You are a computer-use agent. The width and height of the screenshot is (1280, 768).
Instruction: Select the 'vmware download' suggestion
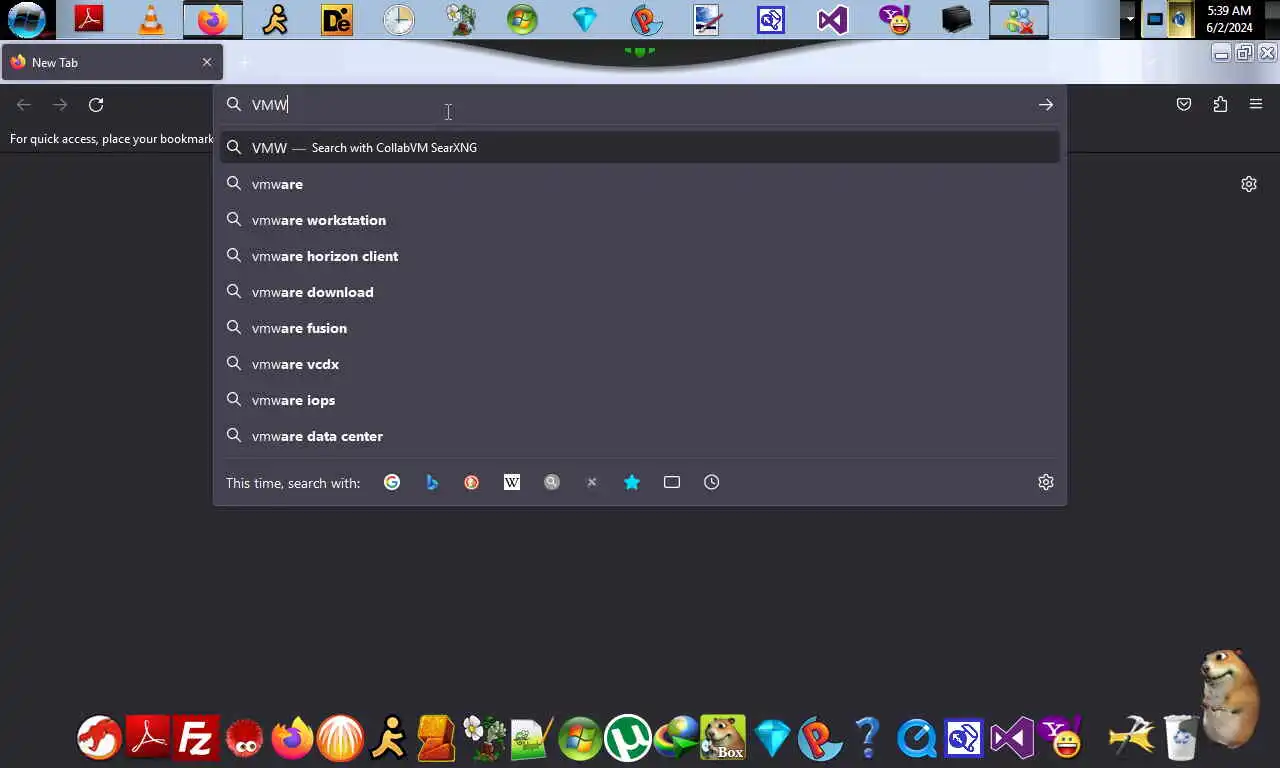(640, 292)
